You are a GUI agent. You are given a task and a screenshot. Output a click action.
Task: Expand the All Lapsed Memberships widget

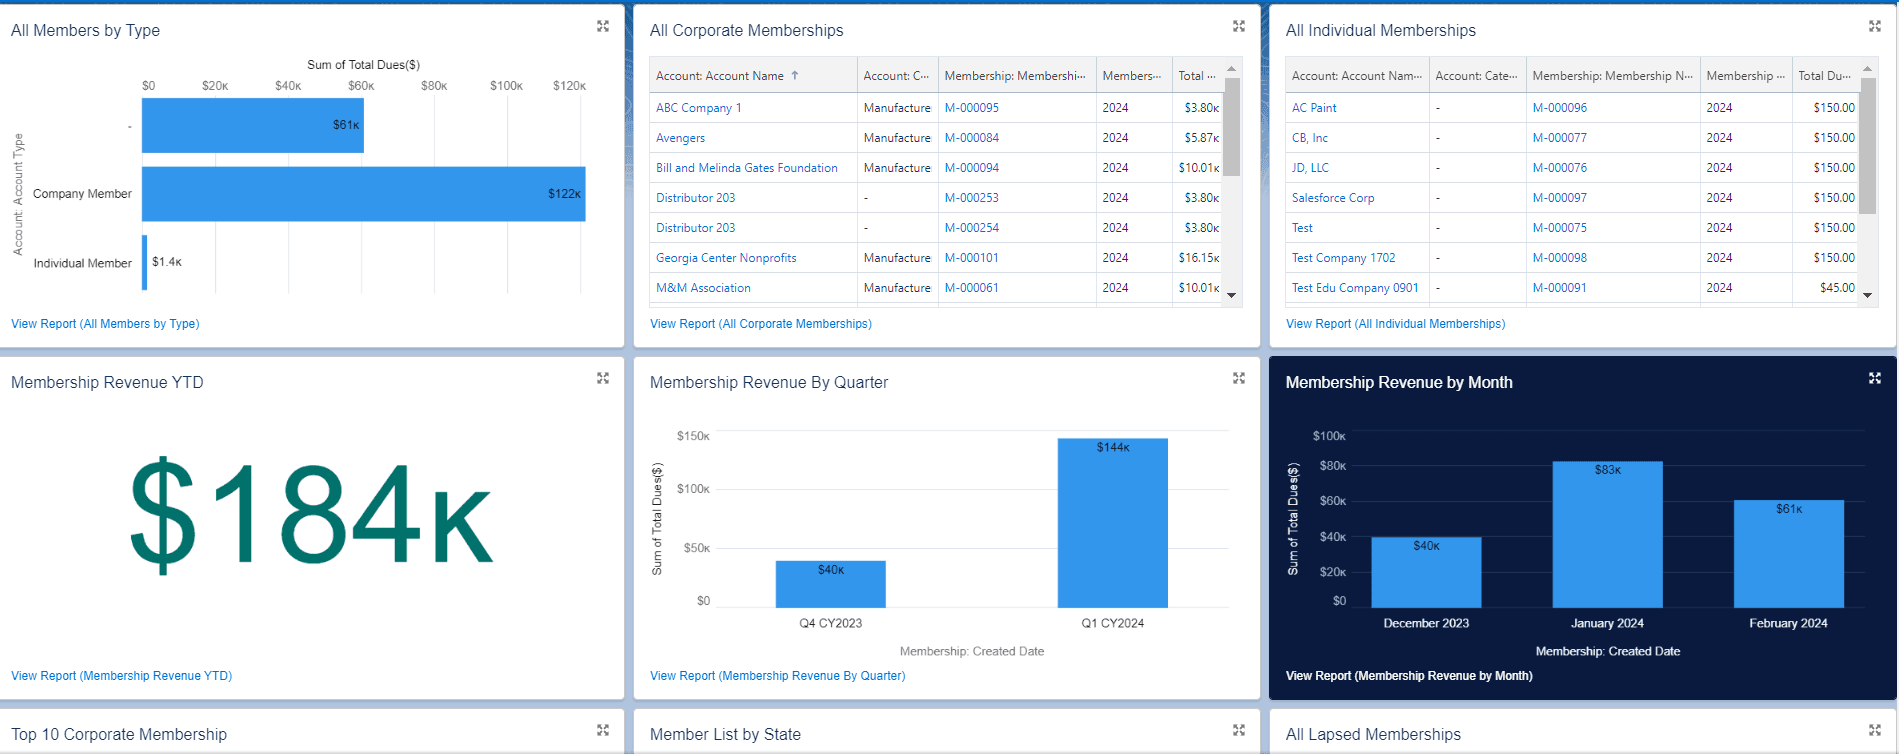[1875, 730]
